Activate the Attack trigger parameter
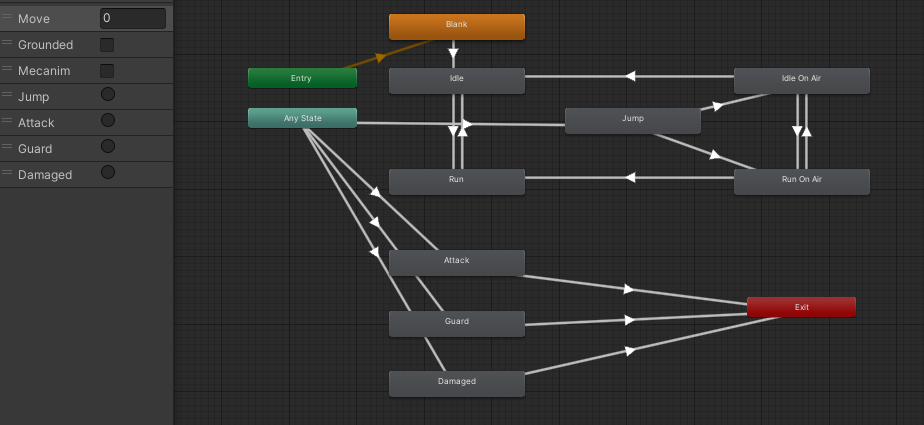Viewport: 924px width, 425px height. (108, 121)
